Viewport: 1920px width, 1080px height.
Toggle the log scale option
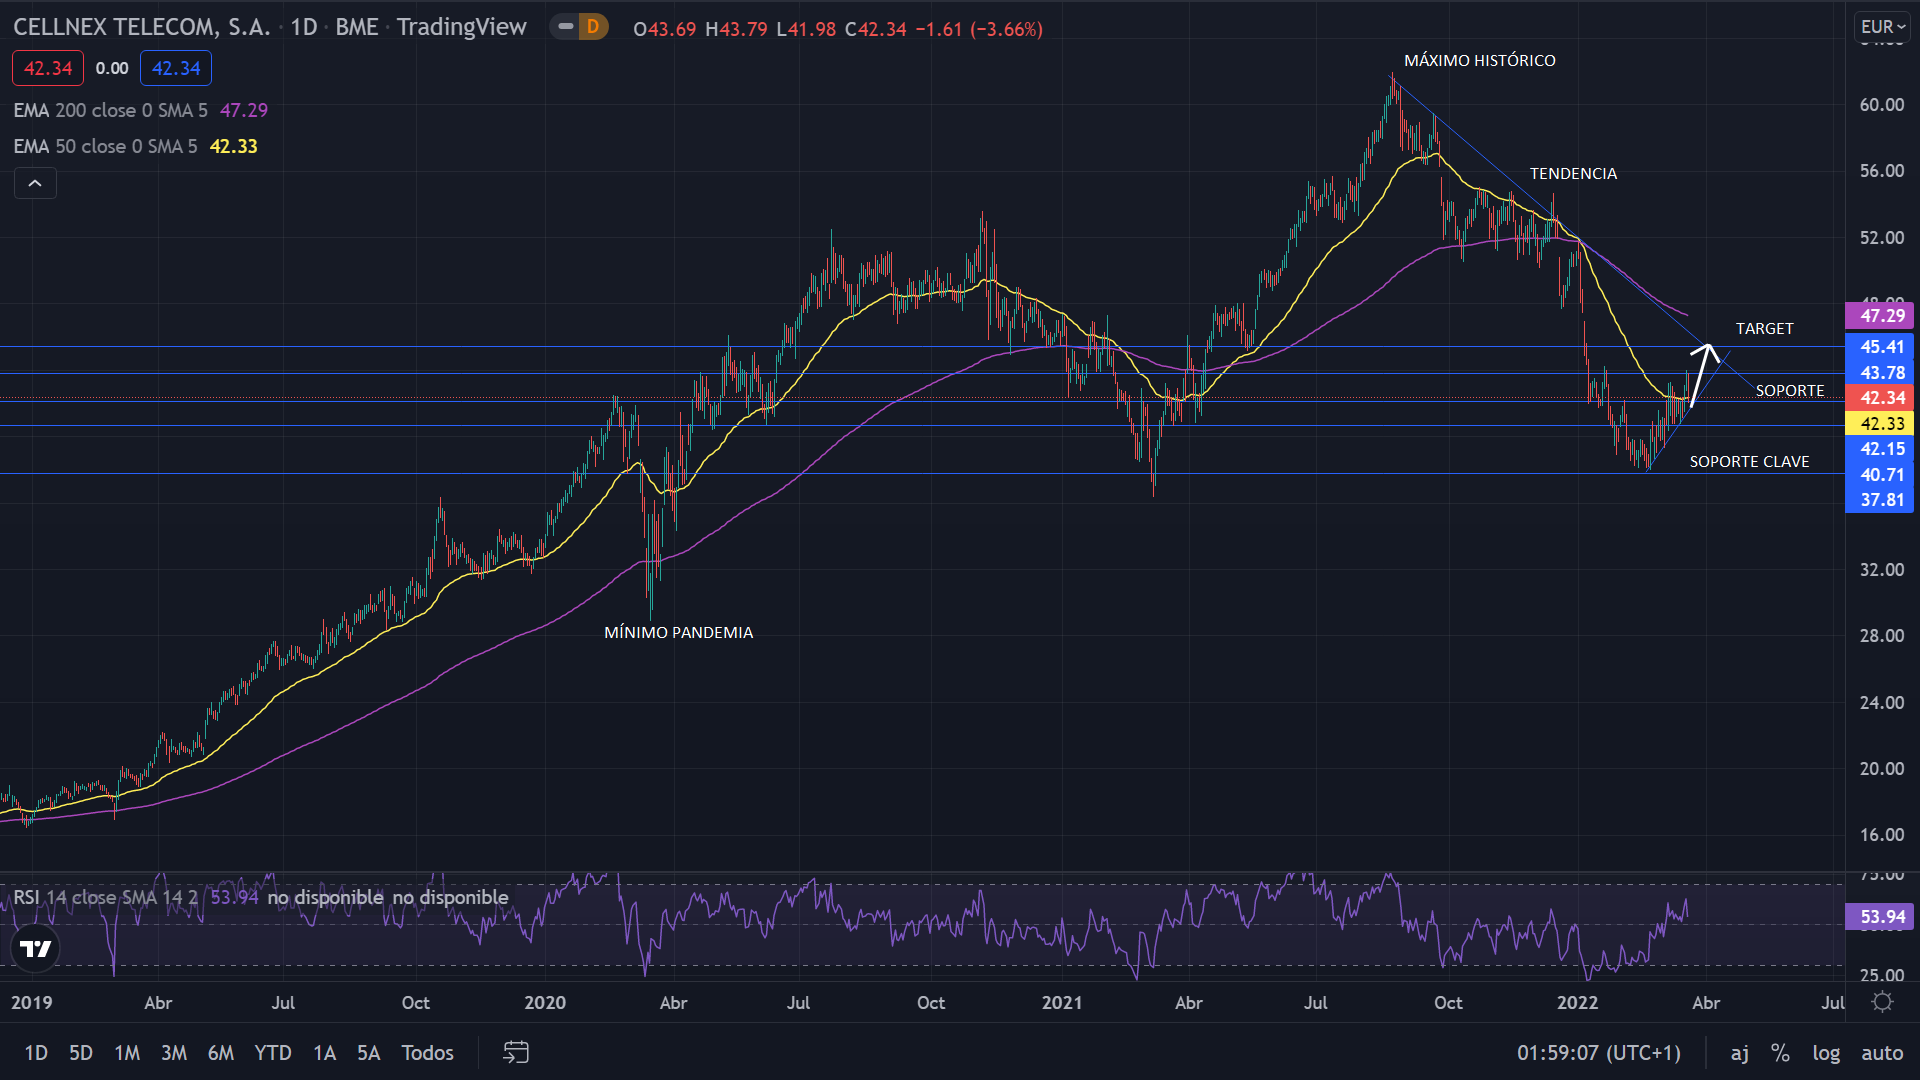[1826, 1052]
